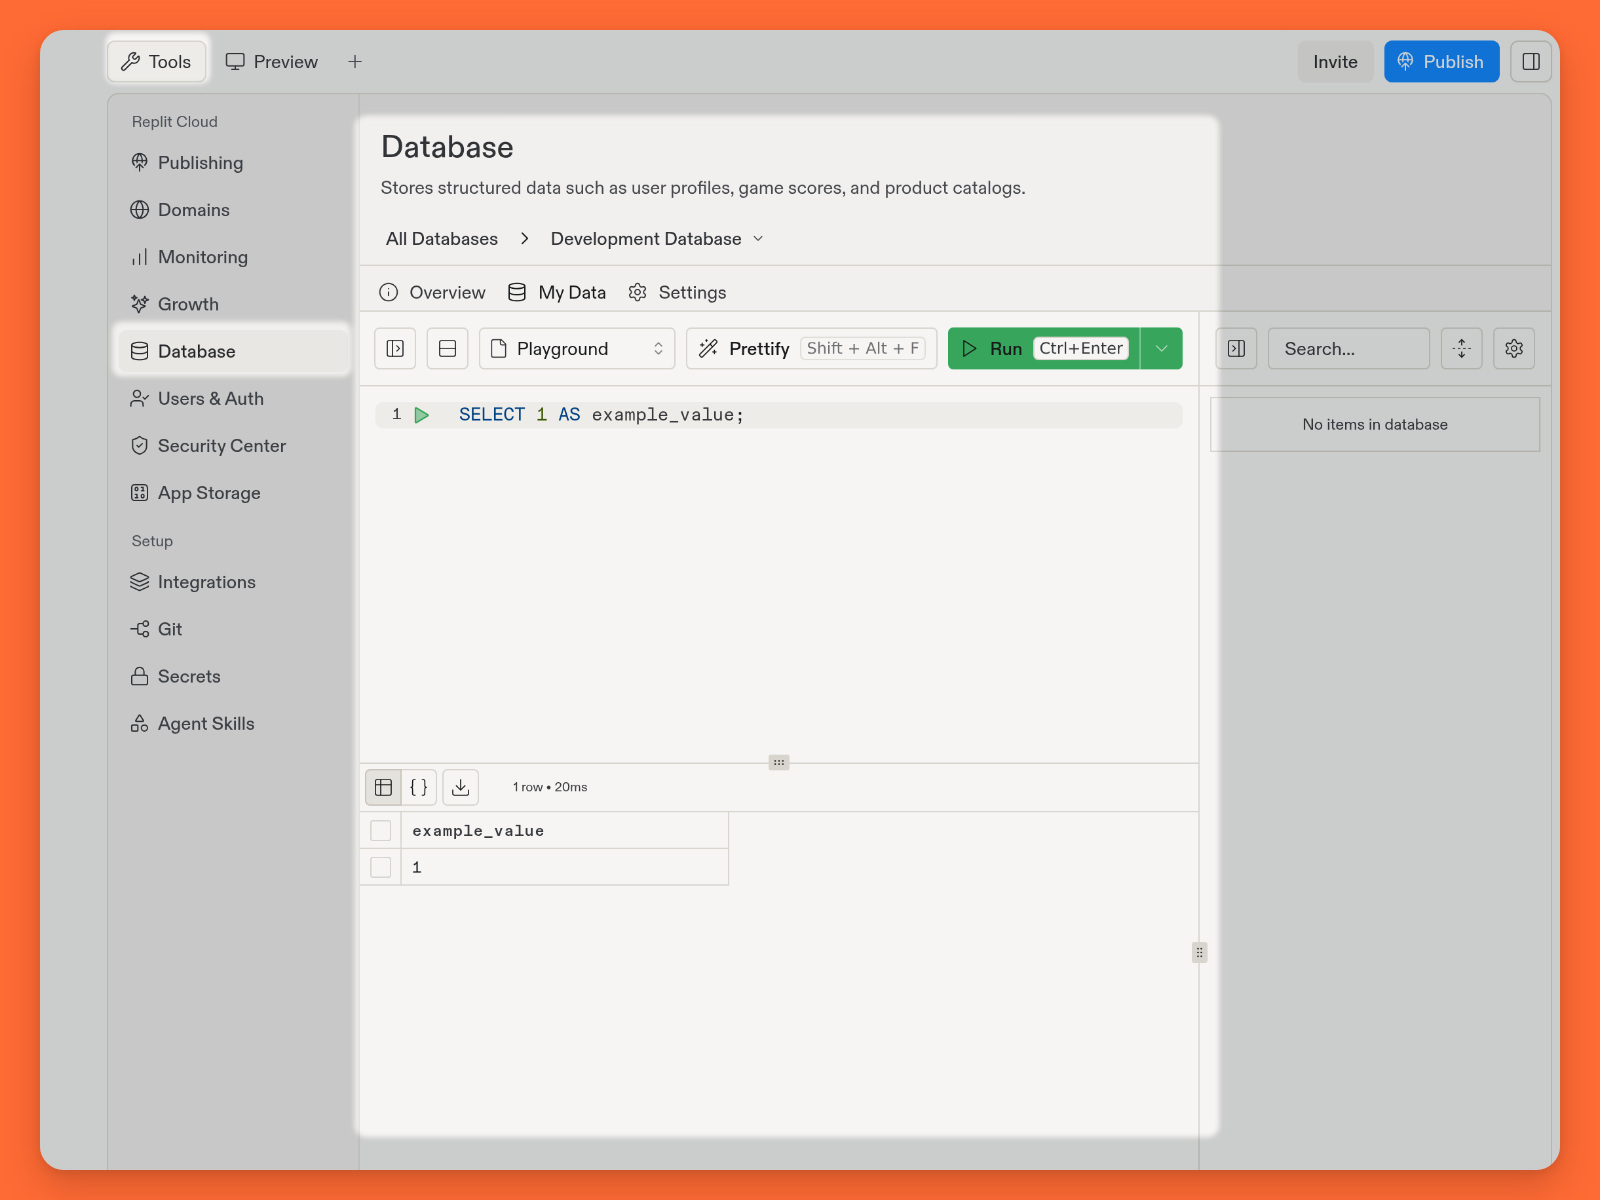Collapse the right schema panel icon
This screenshot has width=1600, height=1200.
[x=1236, y=348]
